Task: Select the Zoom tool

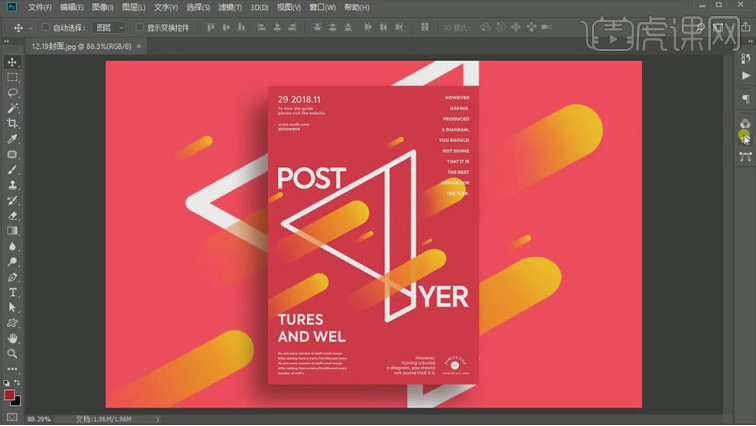Action: point(12,354)
